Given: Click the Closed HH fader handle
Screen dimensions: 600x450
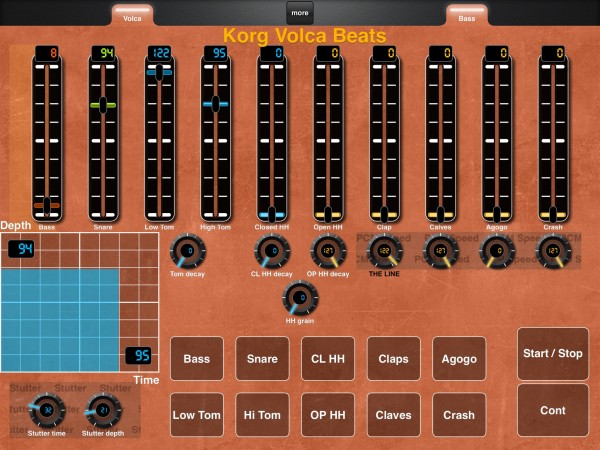Looking at the screenshot, I should tap(272, 215).
